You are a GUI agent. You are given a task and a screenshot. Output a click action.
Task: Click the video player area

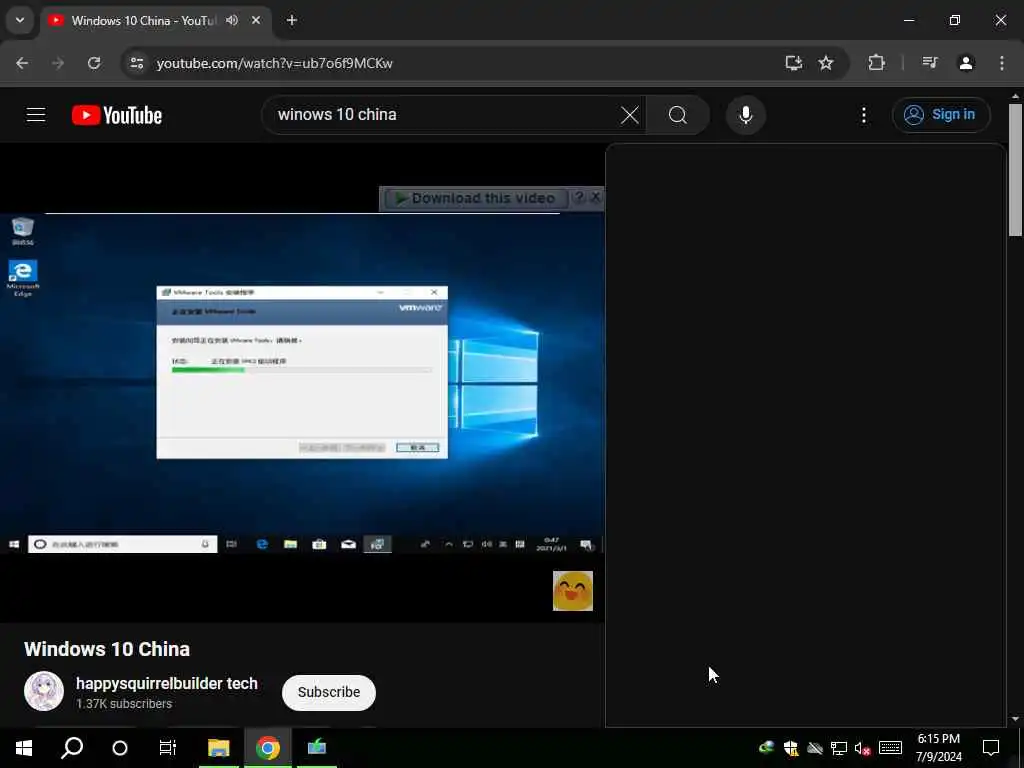coord(302,383)
